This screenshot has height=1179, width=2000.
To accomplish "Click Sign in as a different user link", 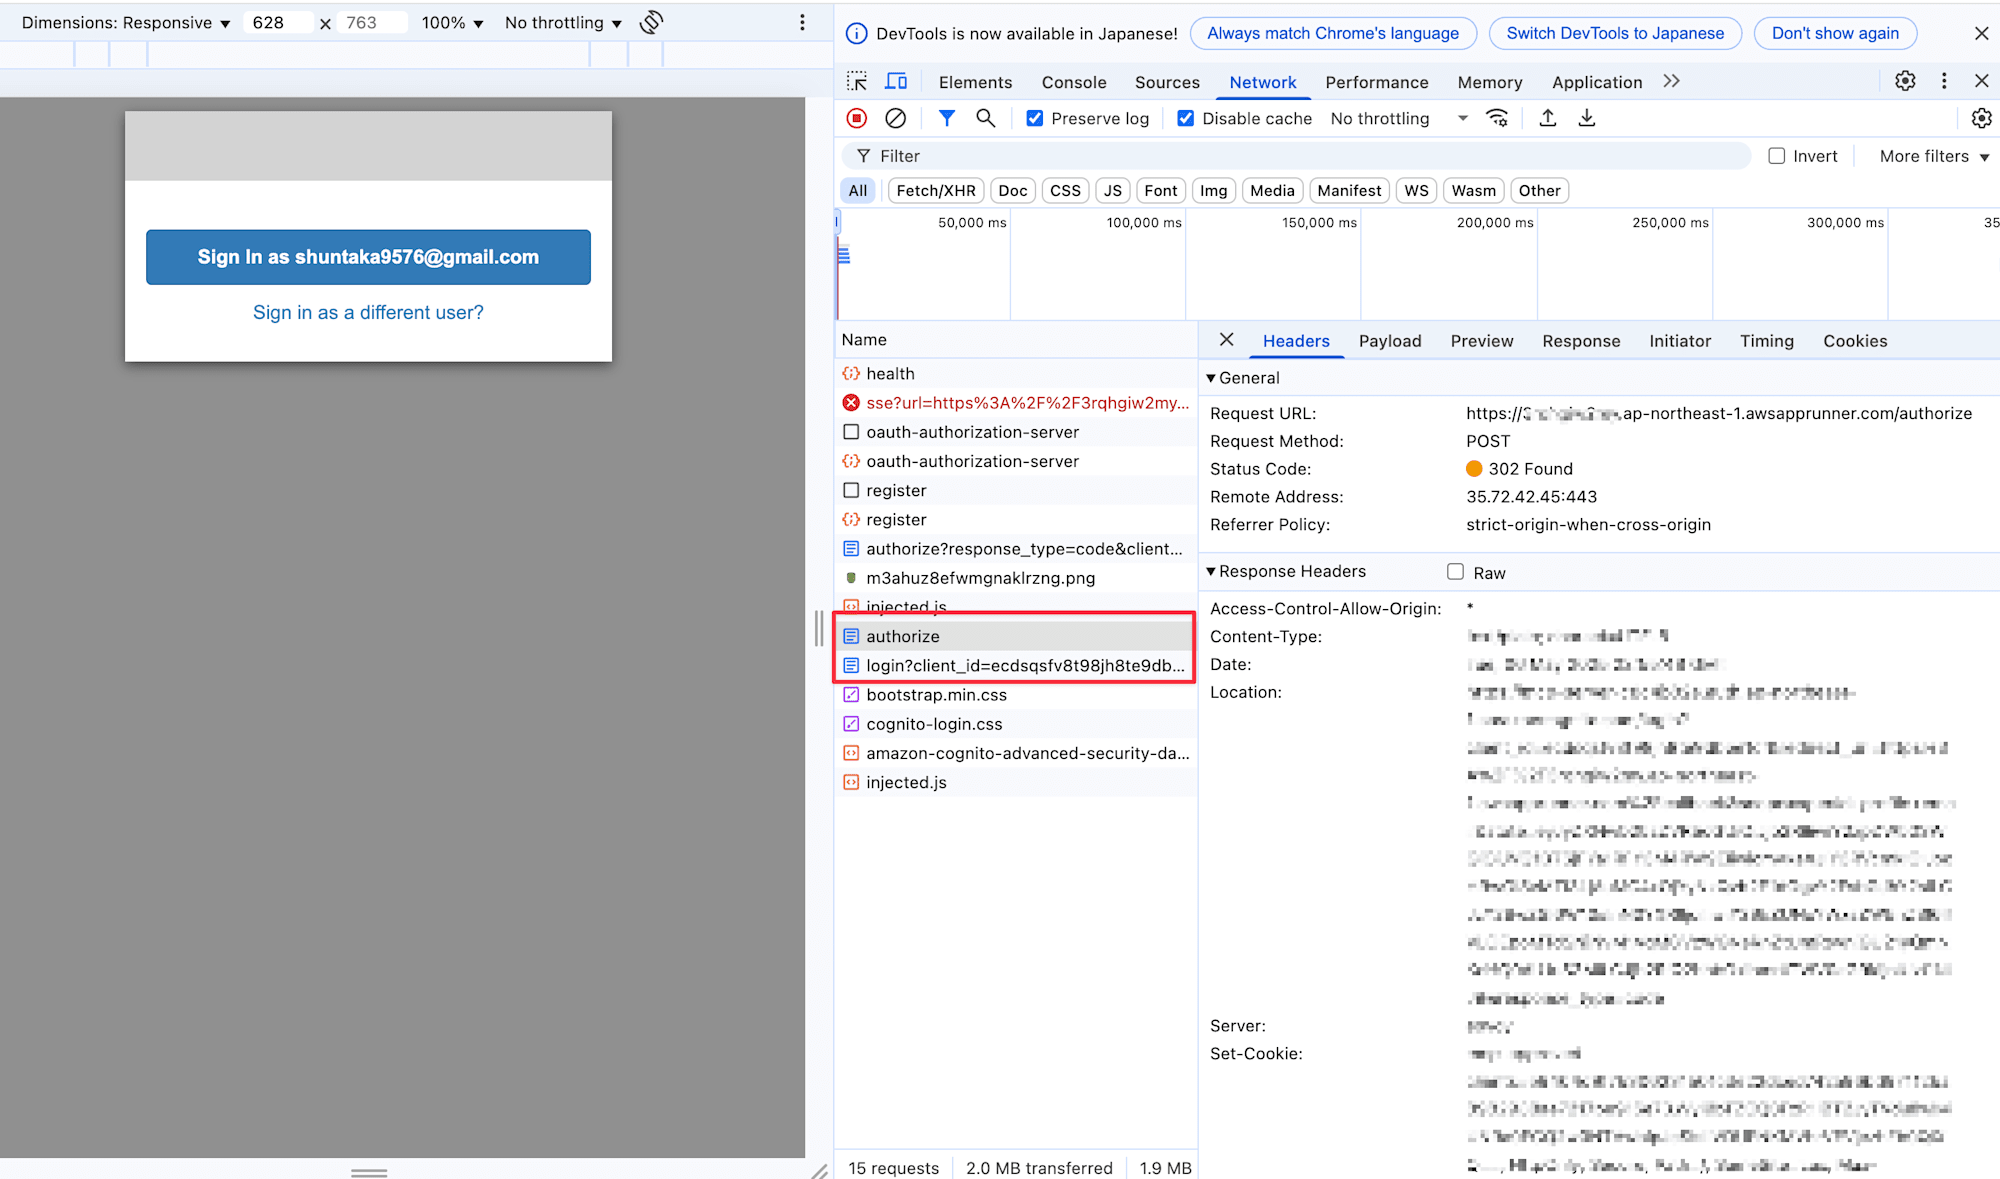I will point(368,312).
